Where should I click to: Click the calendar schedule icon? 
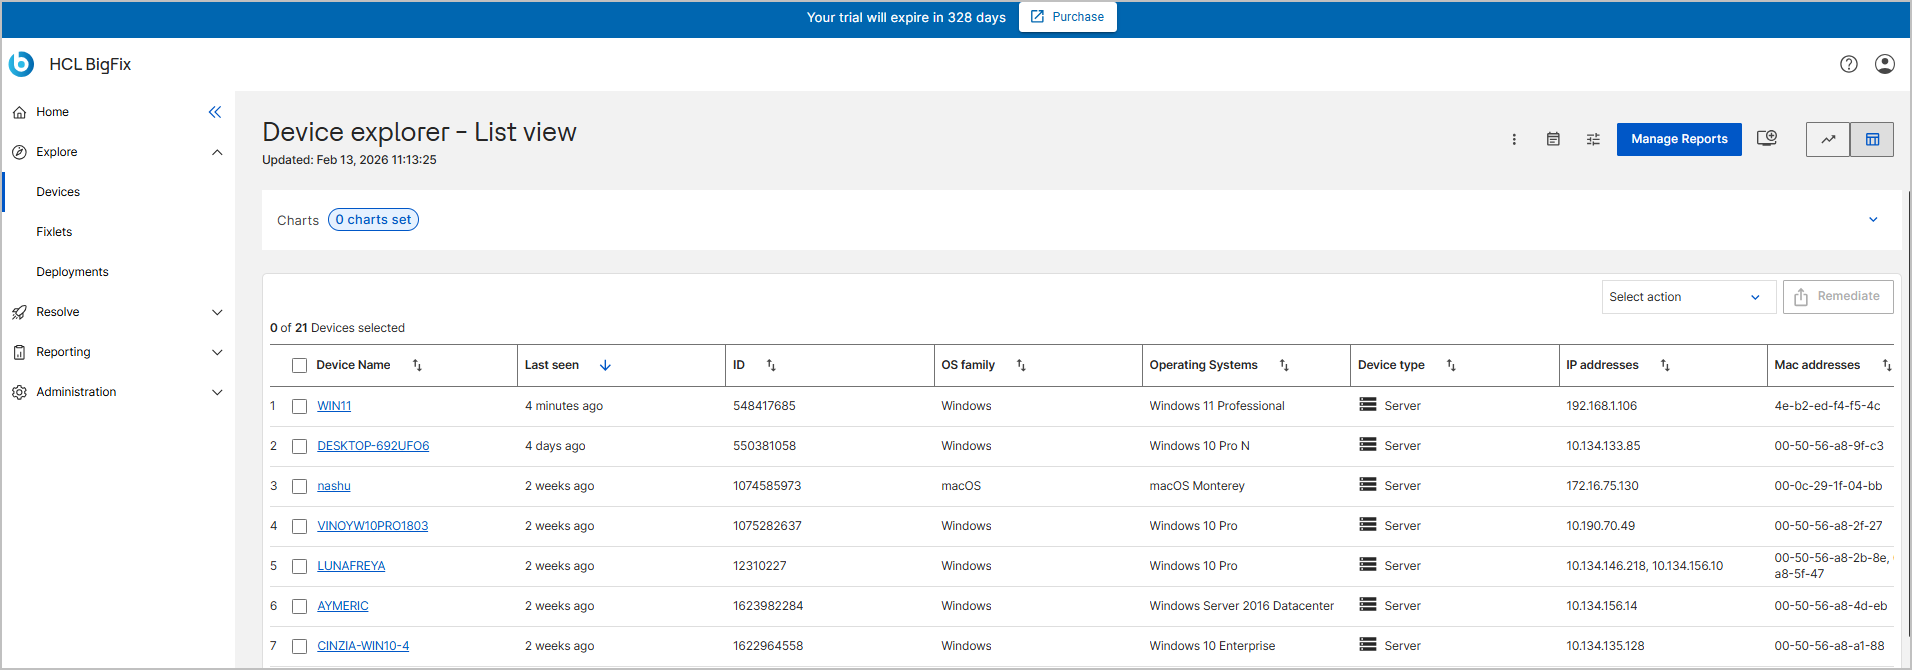pos(1553,140)
